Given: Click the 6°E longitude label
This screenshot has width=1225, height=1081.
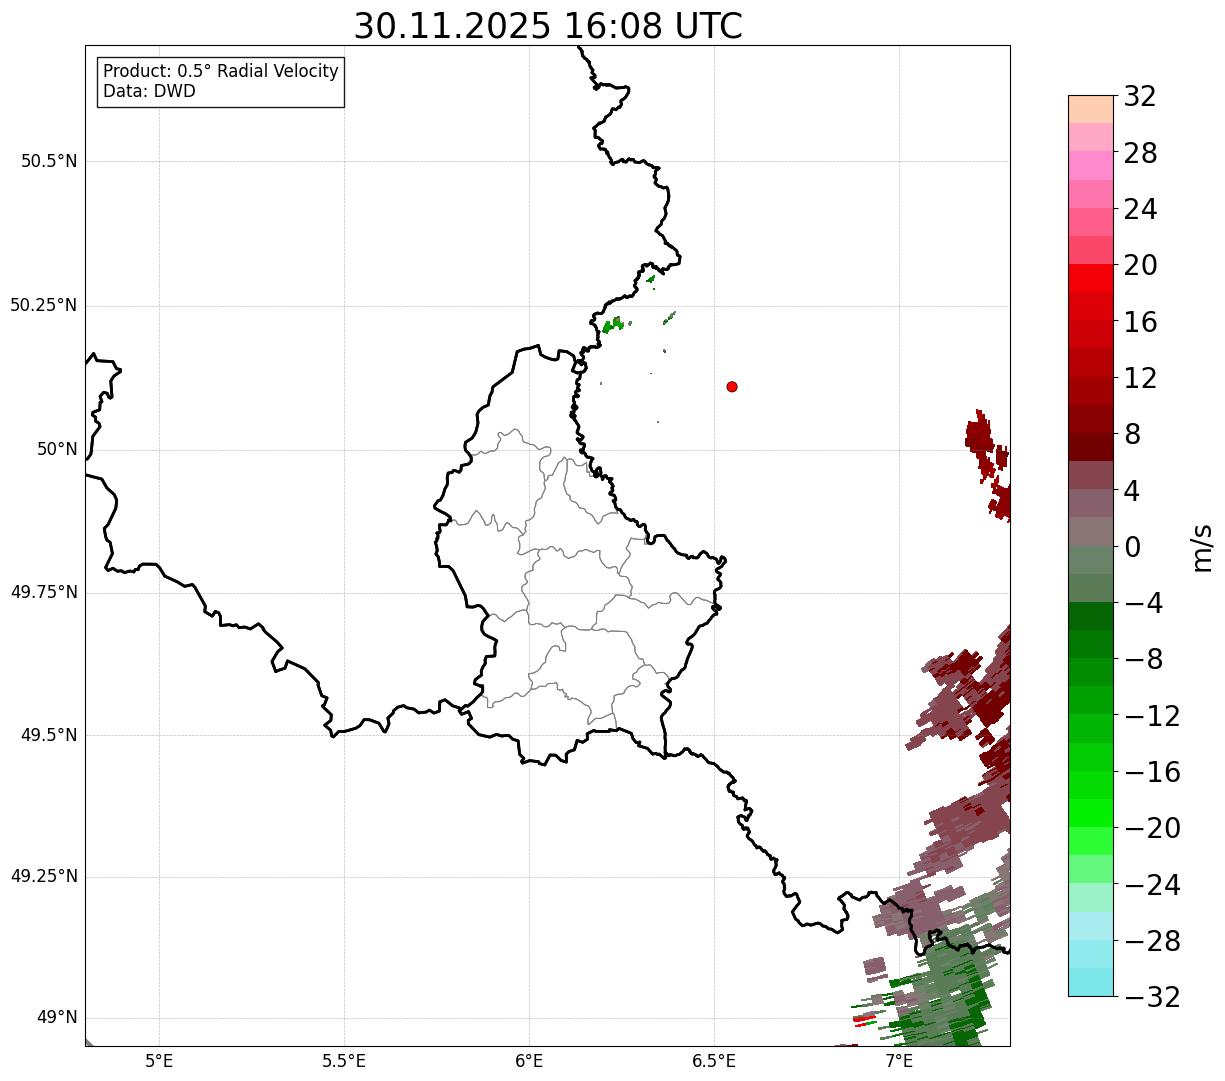Looking at the screenshot, I should tap(529, 1060).
